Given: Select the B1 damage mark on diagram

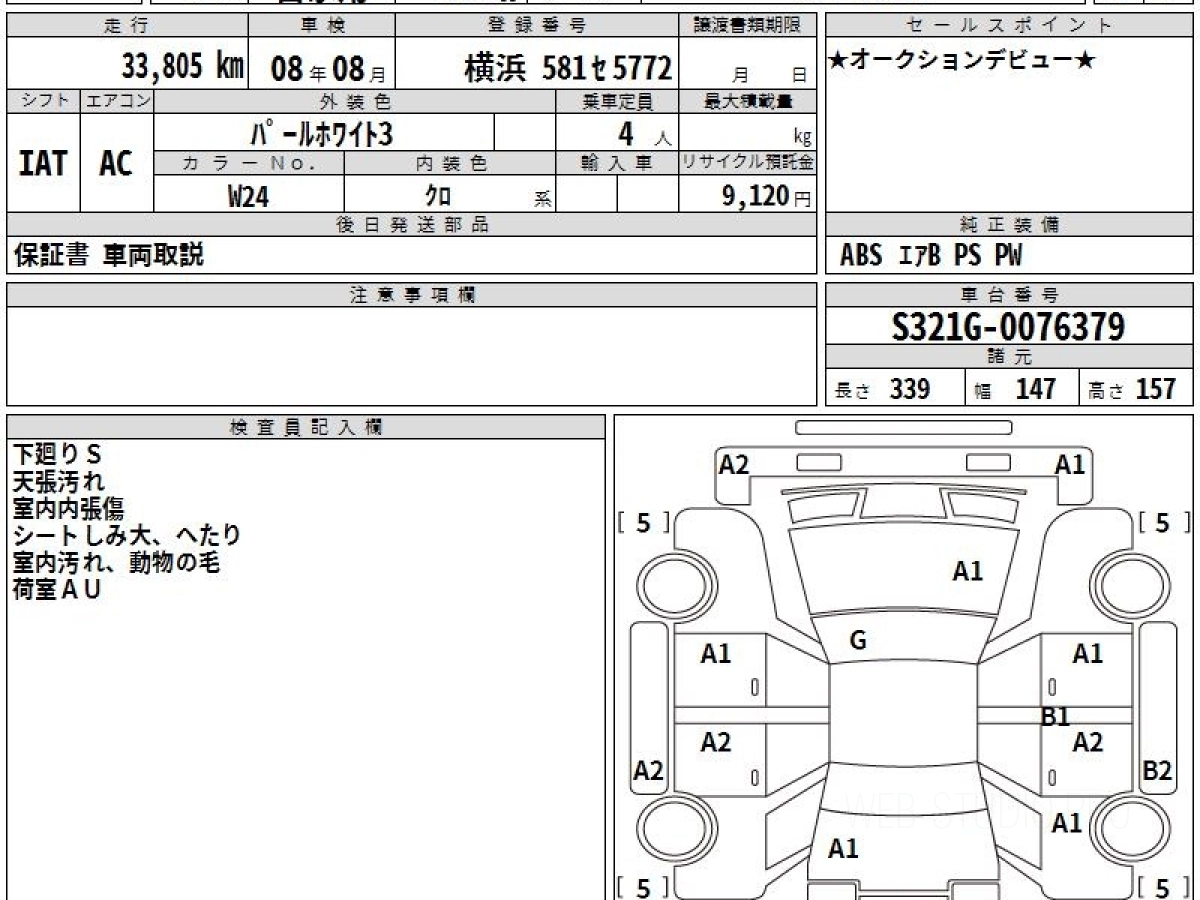Looking at the screenshot, I should (x=1056, y=717).
